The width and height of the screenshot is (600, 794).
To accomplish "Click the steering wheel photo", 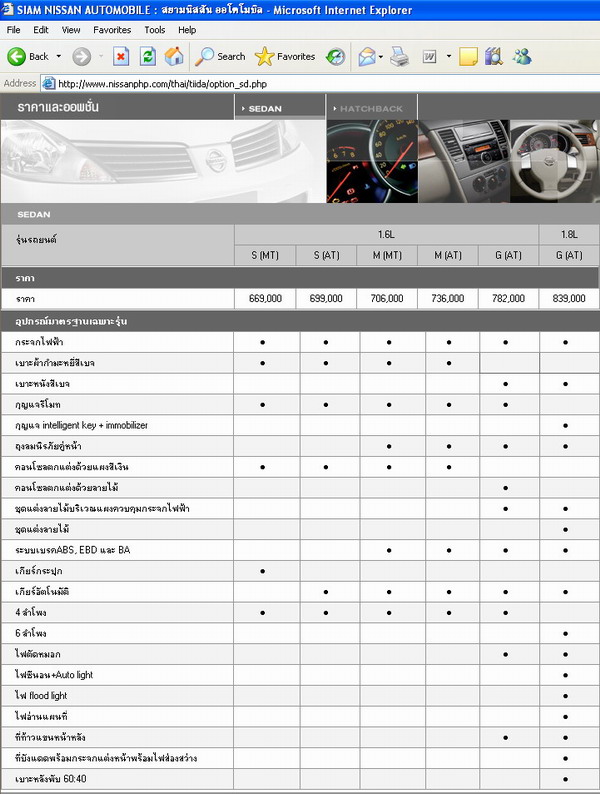I will (555, 162).
